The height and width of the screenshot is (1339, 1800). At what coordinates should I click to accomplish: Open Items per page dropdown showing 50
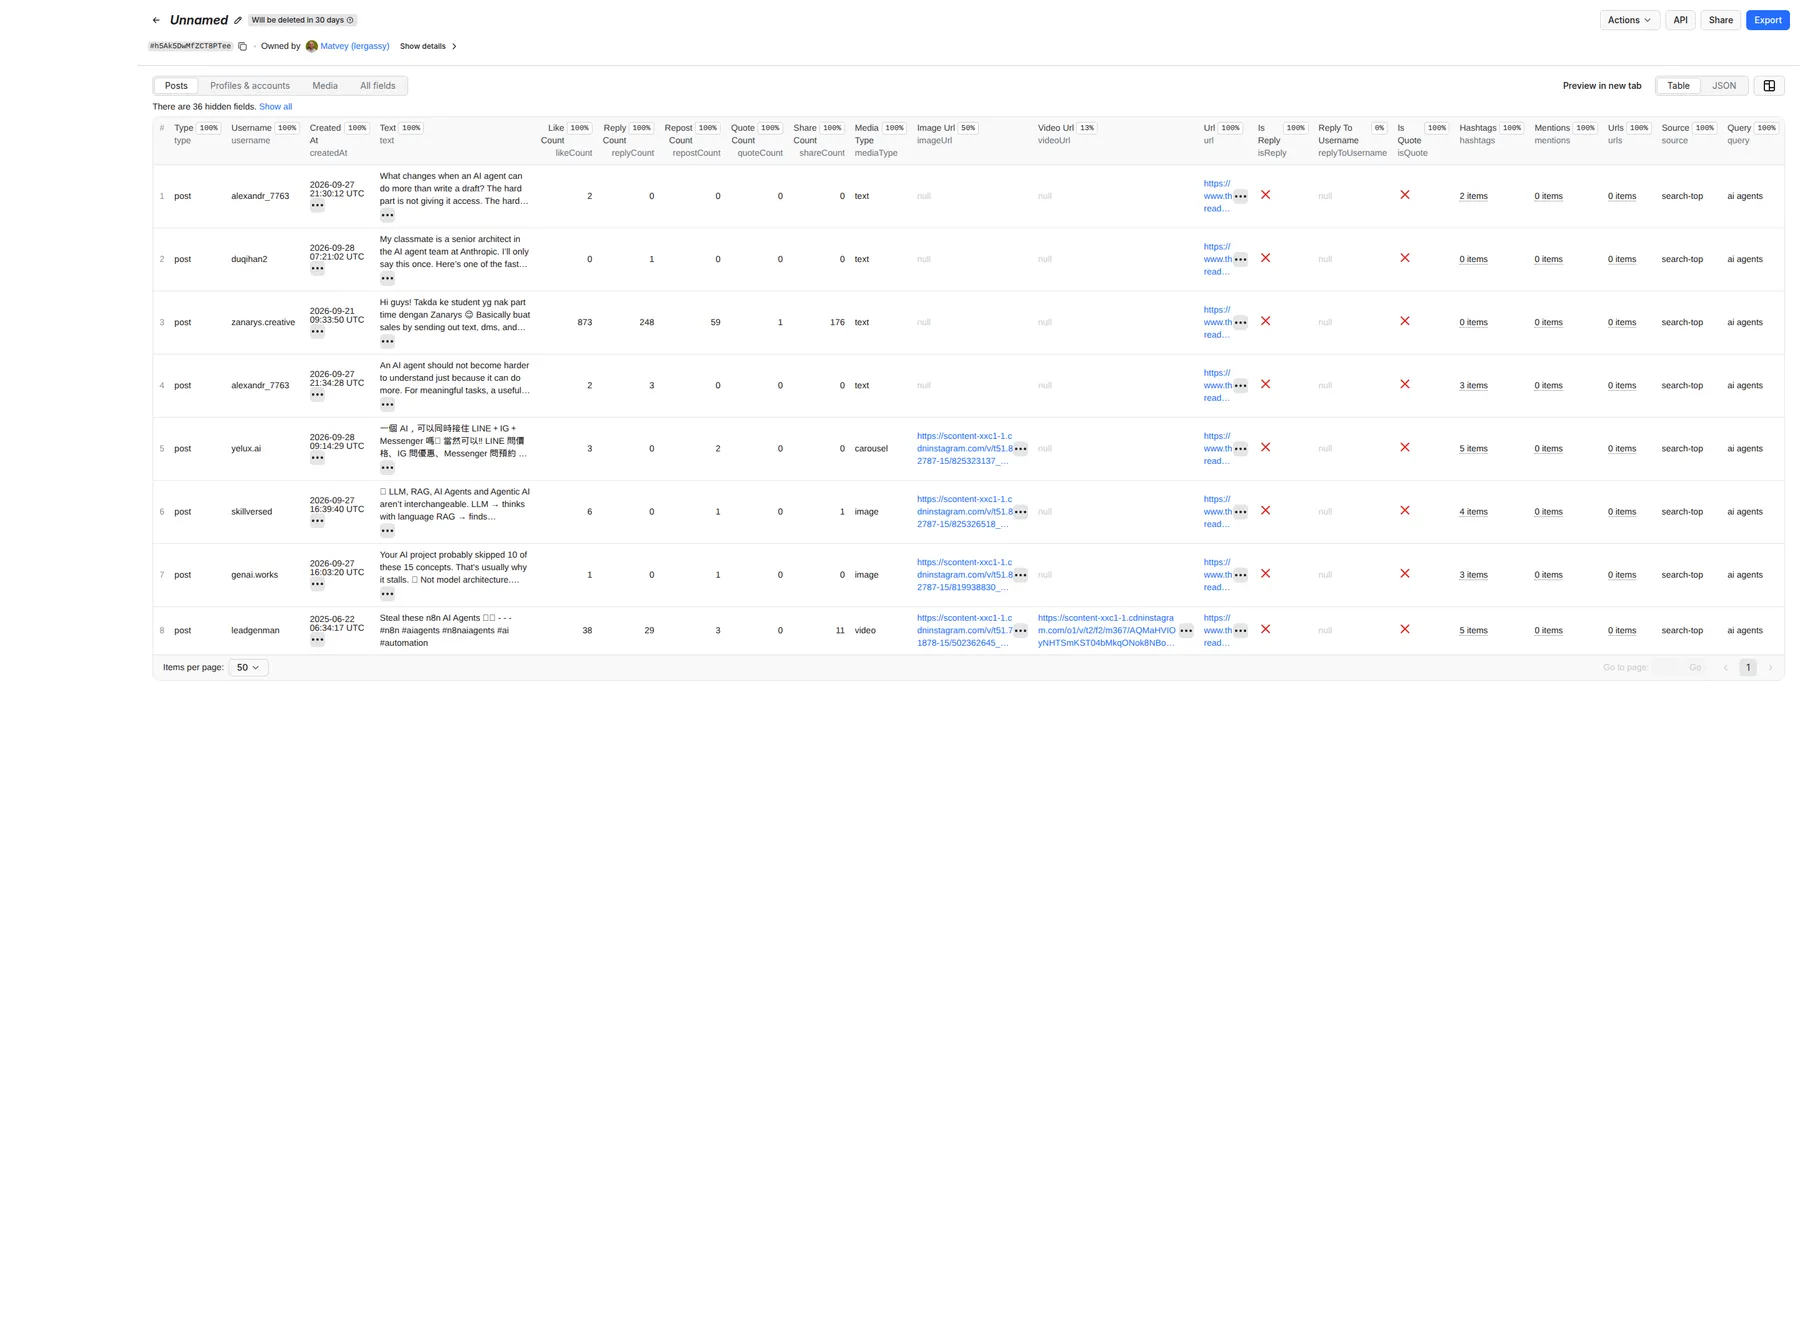click(x=248, y=668)
